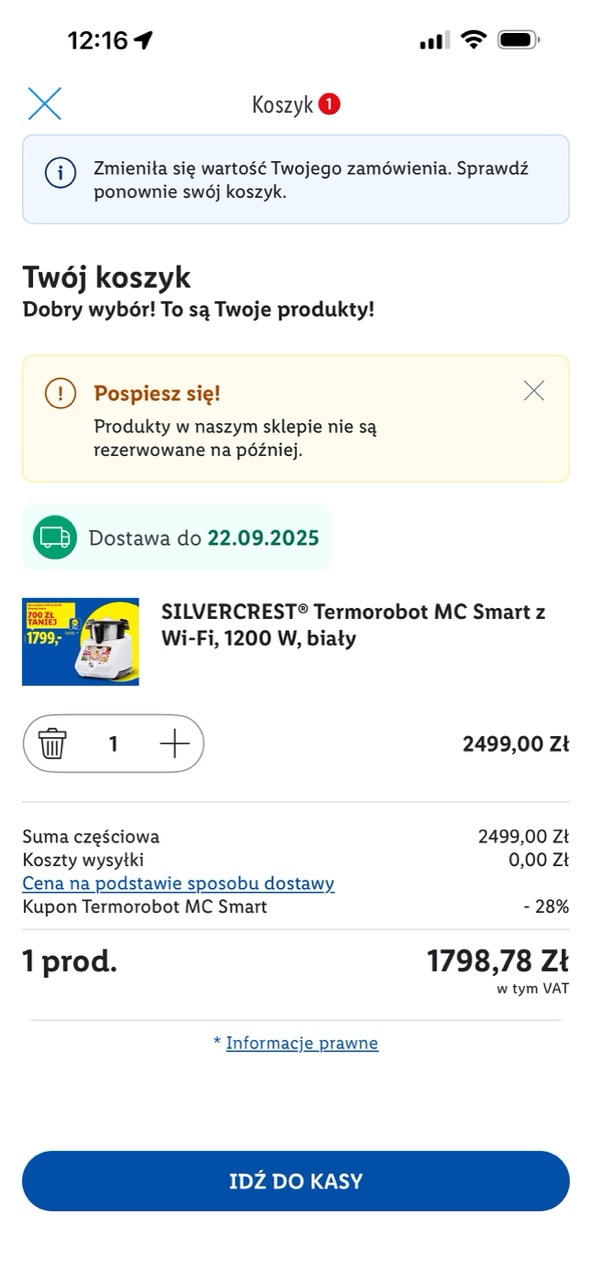Dismiss the Pospiesz się! warning banner
Viewport: 591px width, 1280px height.
tap(534, 391)
